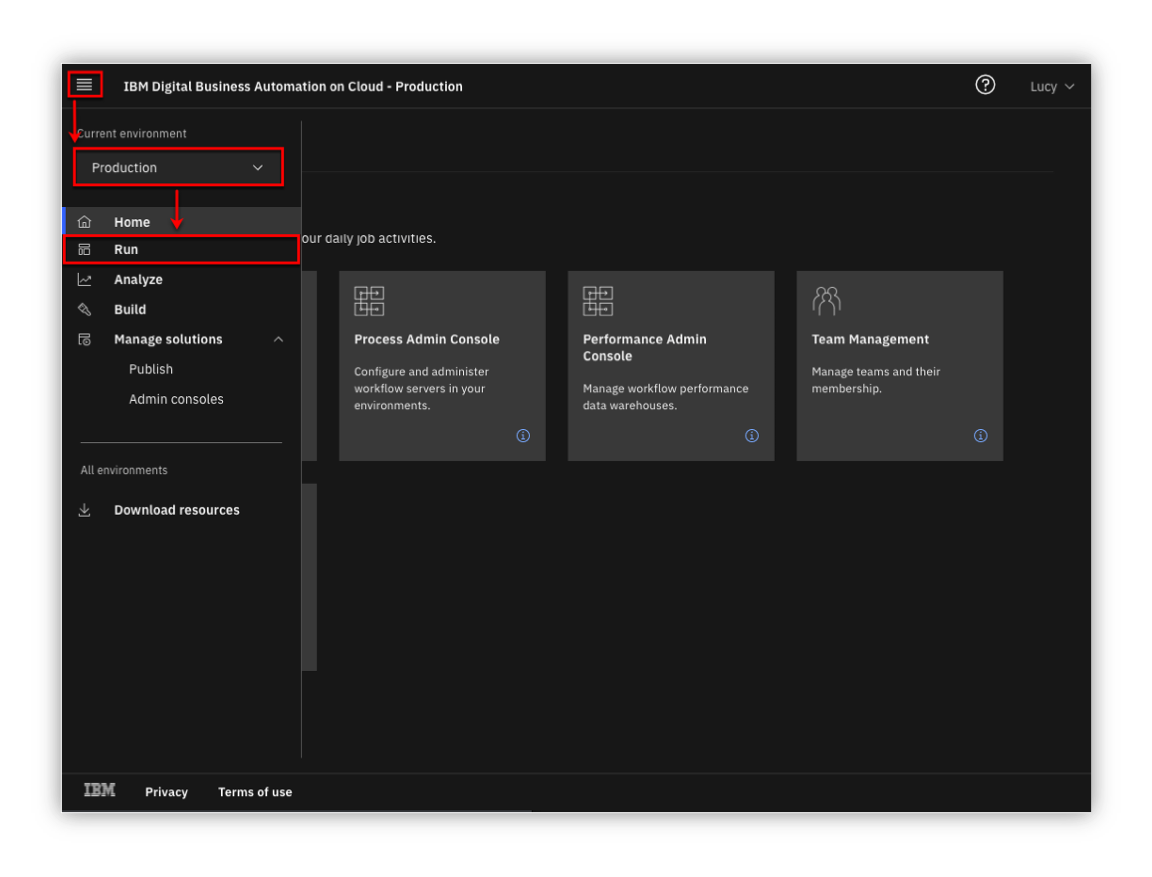
Task: Click the text "Manage teams and their membership."
Action: pos(876,380)
